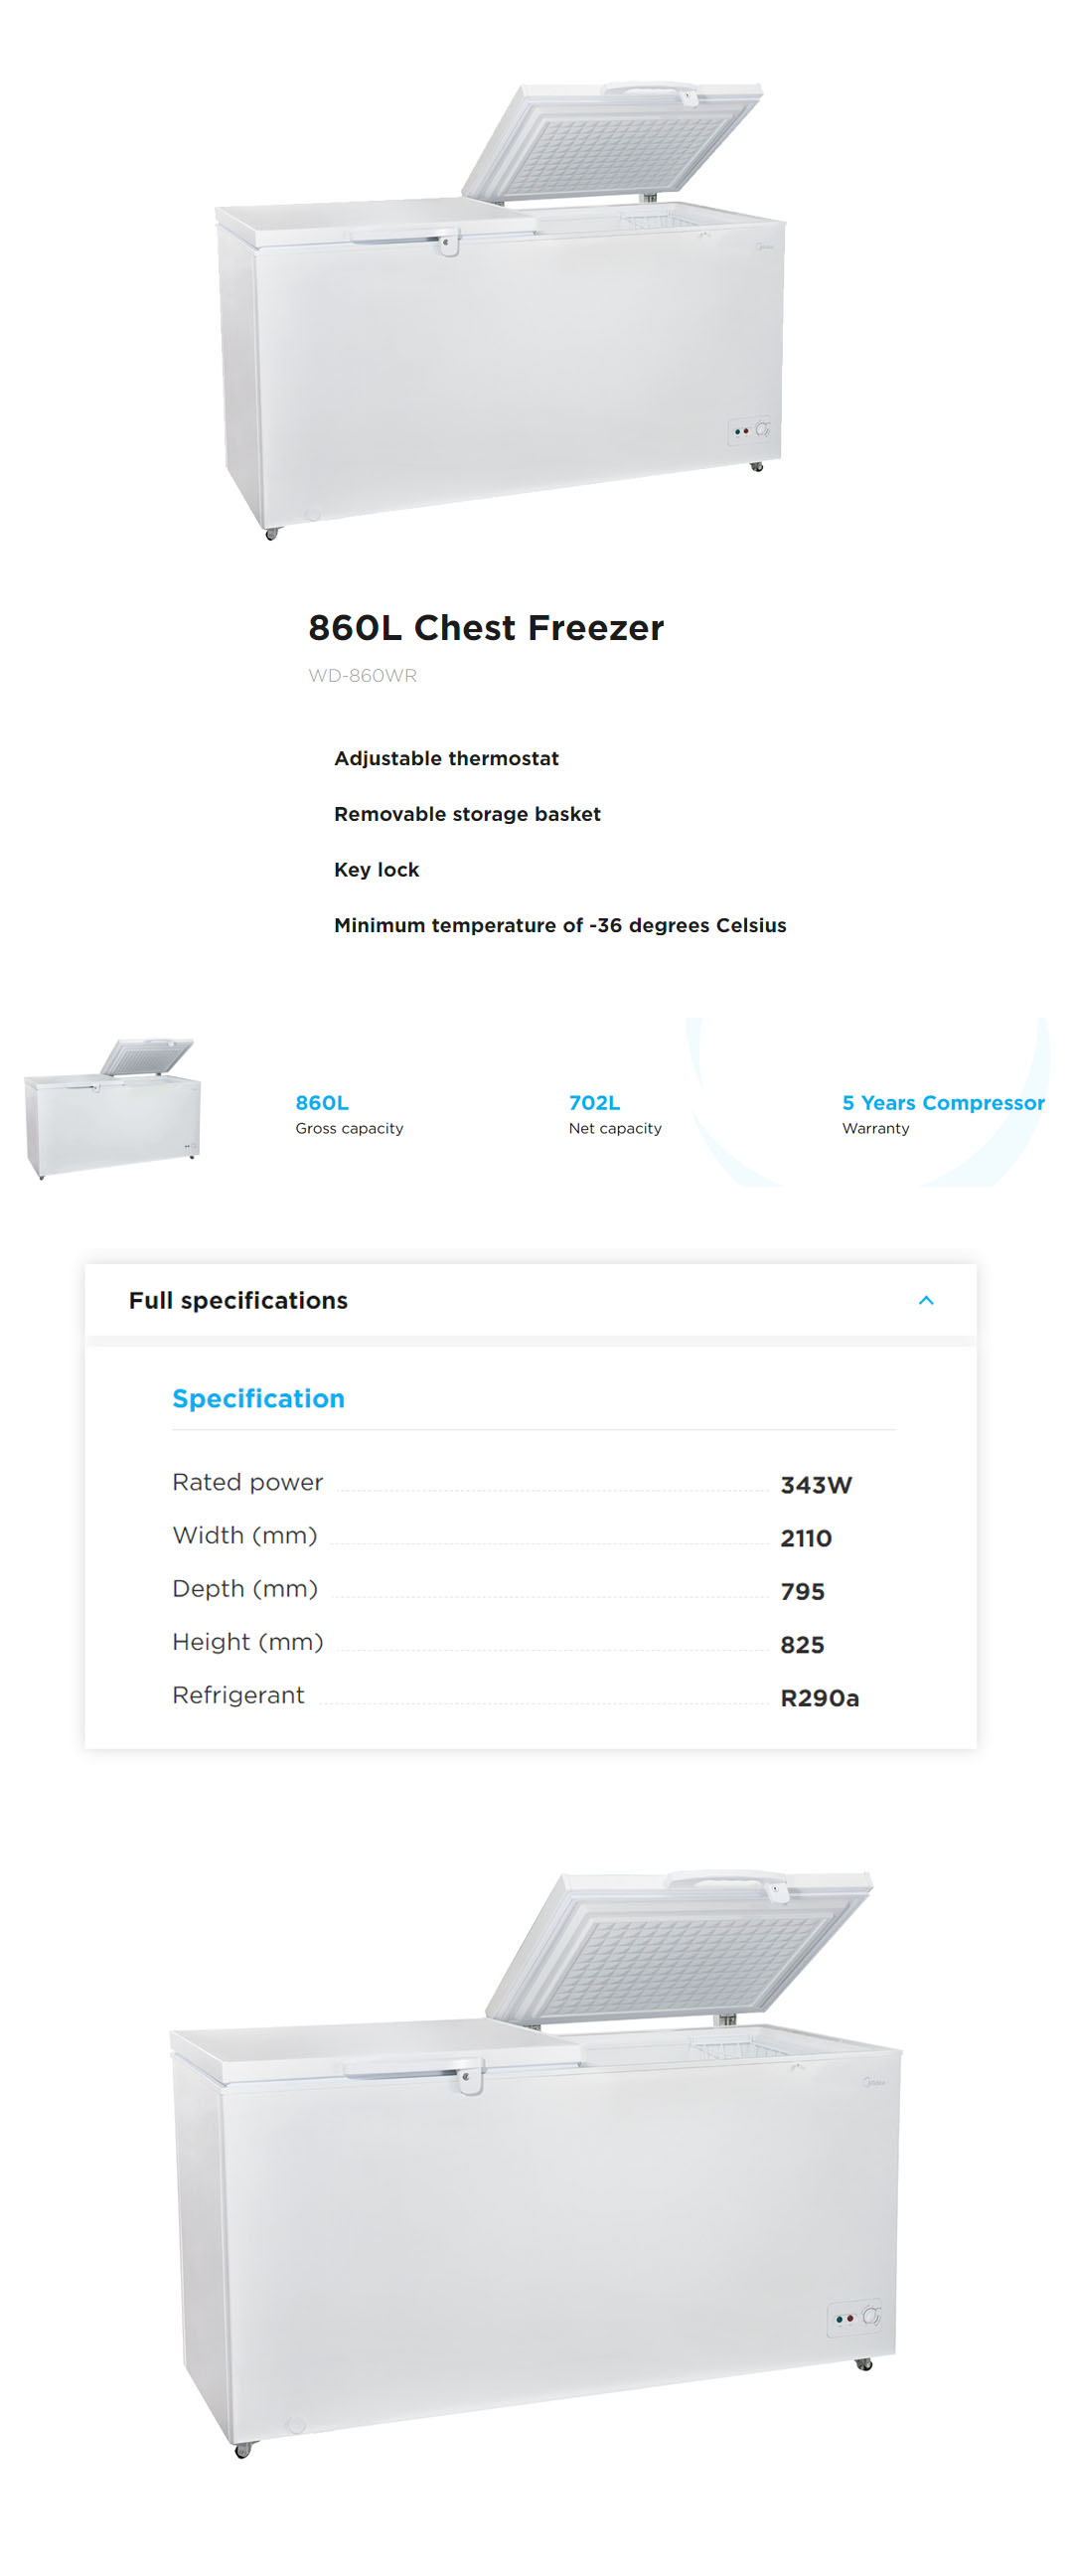1073x2576 pixels.
Task: Click the Height value 825
Action: (802, 1644)
